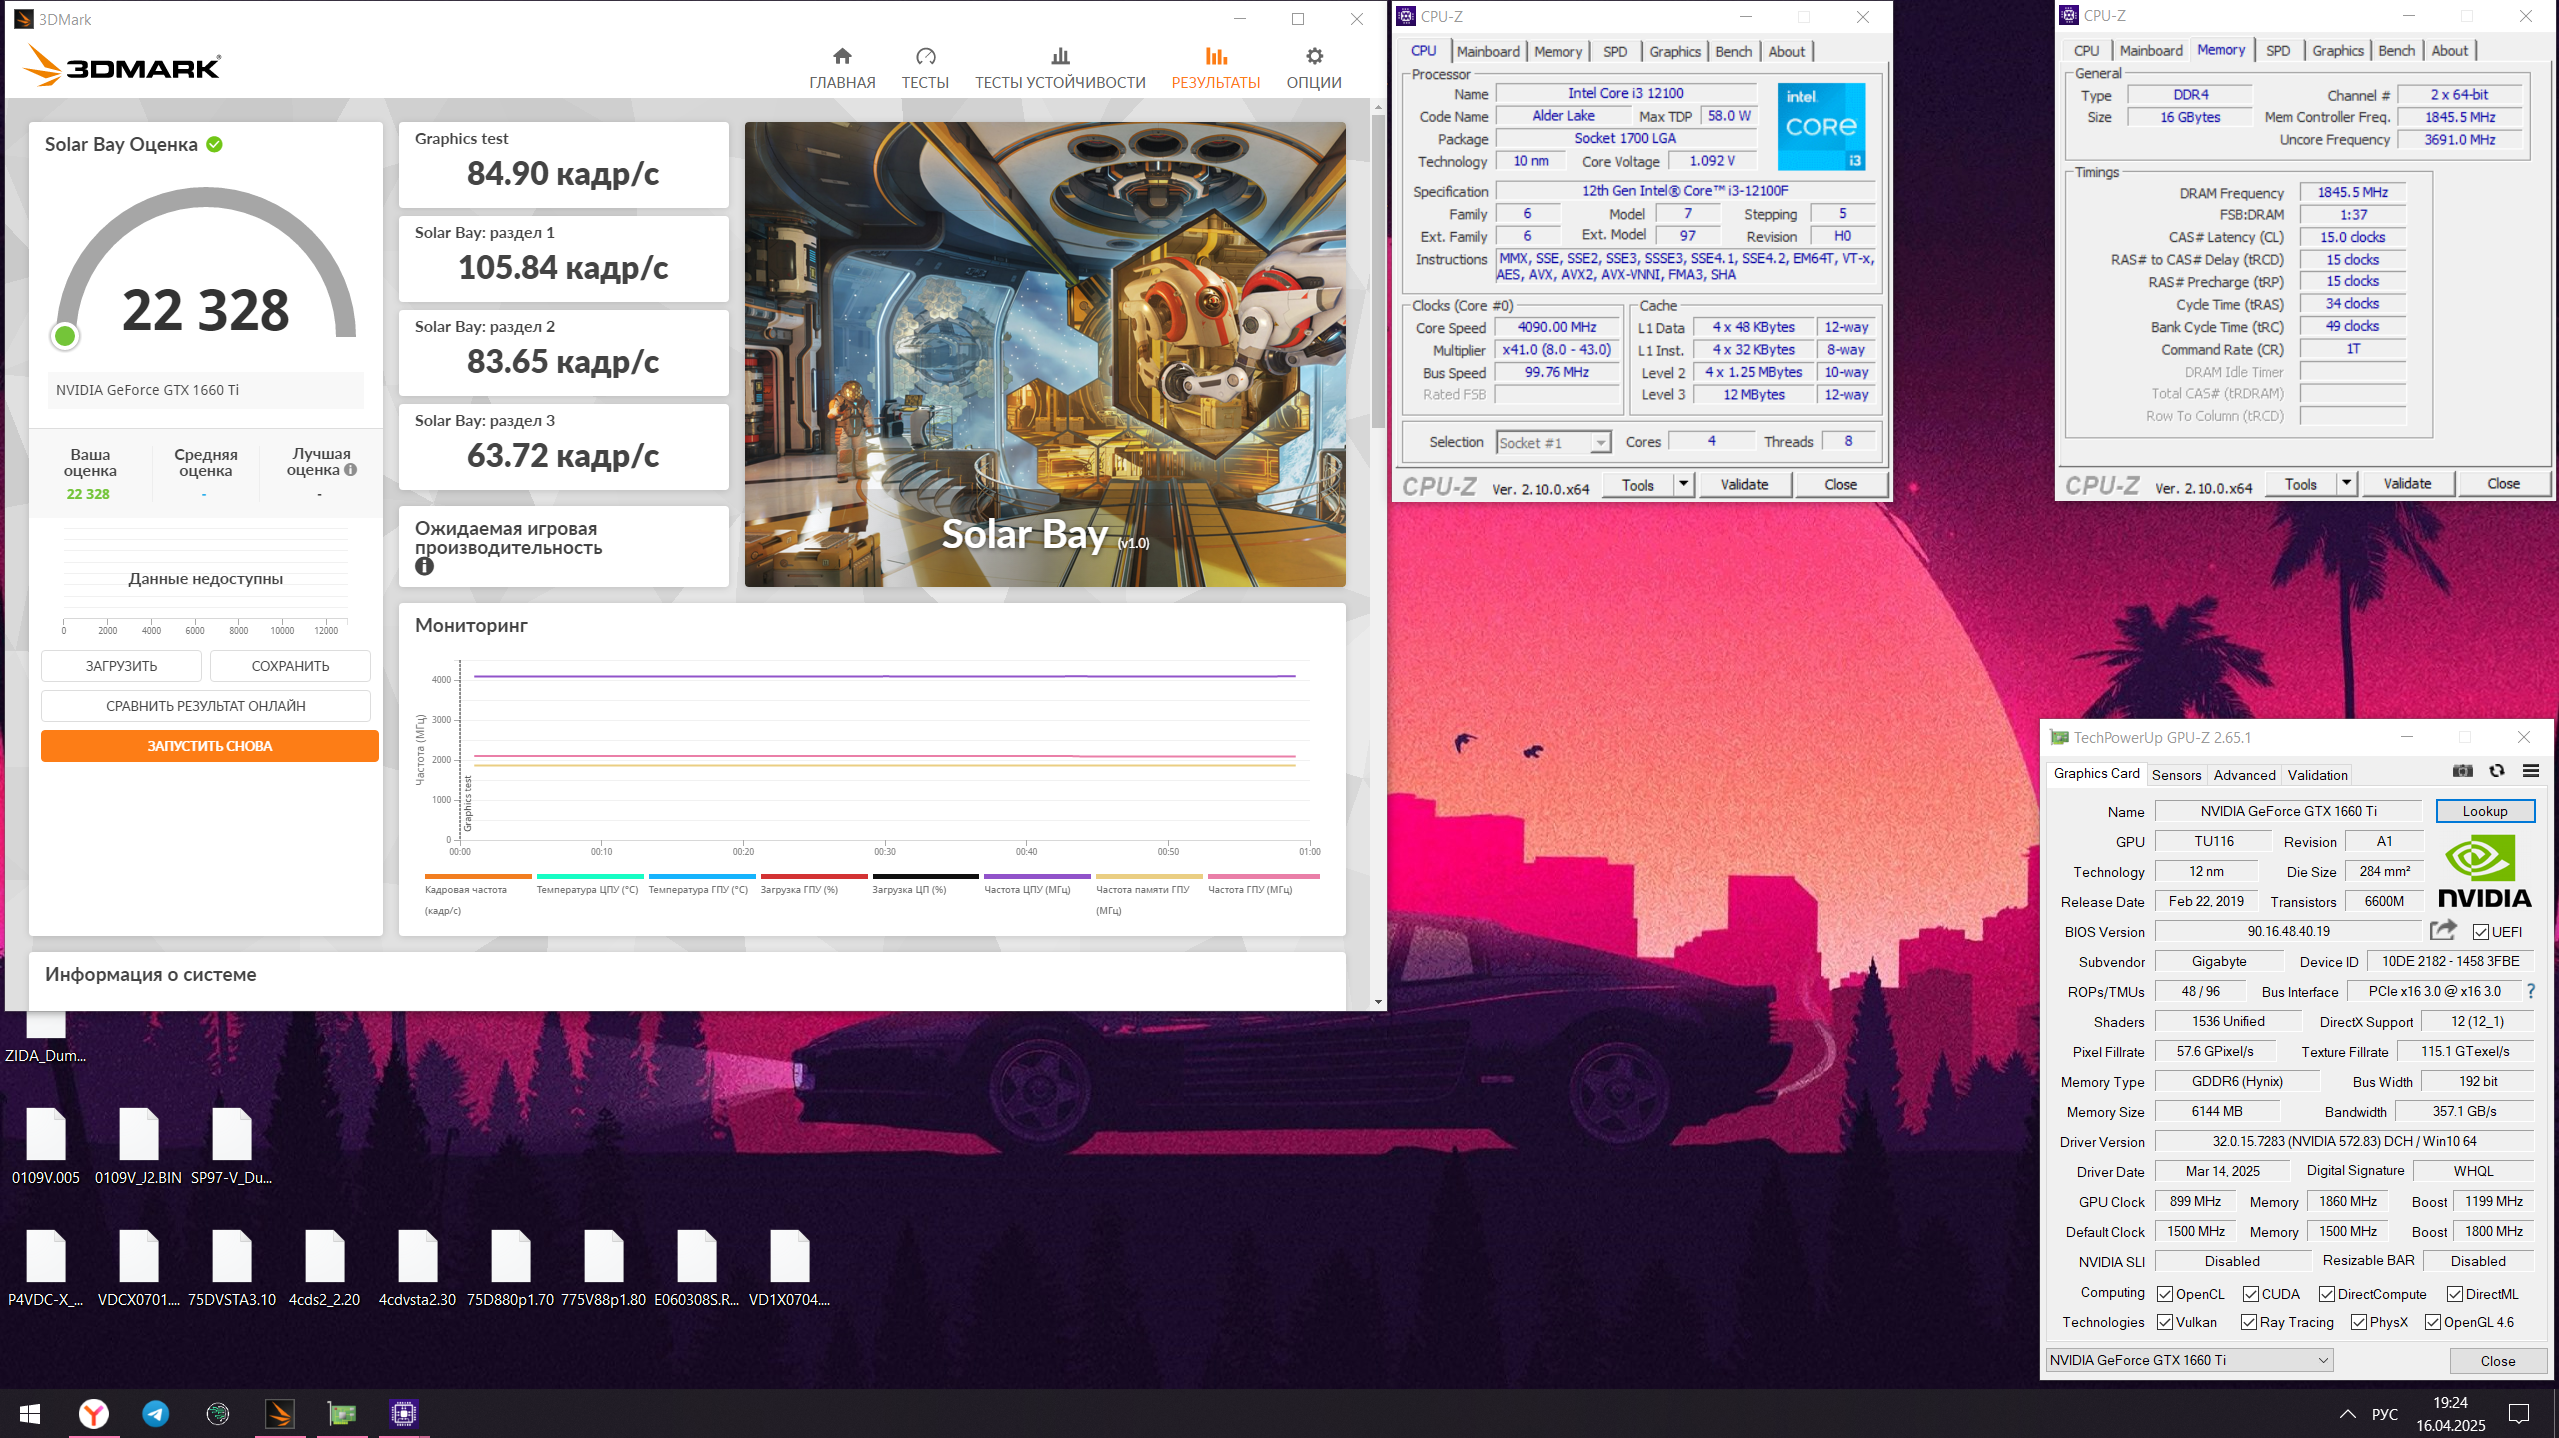The height and width of the screenshot is (1438, 2559).
Task: Switch to Bench tab in left CPU-Z
Action: coord(1733,52)
